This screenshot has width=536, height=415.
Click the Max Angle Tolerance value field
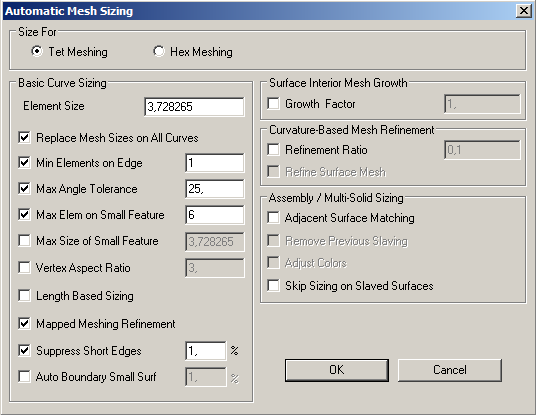pyautogui.click(x=215, y=189)
